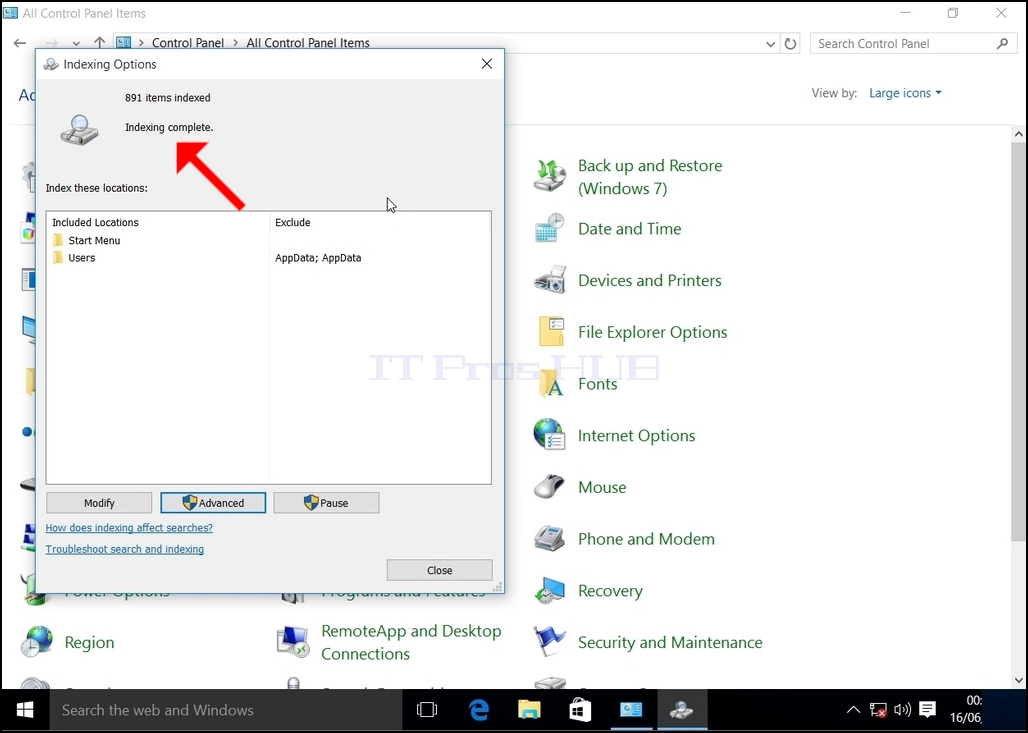Screen dimensions: 1028x733
Task: Click the Advanced button
Action: coord(213,503)
